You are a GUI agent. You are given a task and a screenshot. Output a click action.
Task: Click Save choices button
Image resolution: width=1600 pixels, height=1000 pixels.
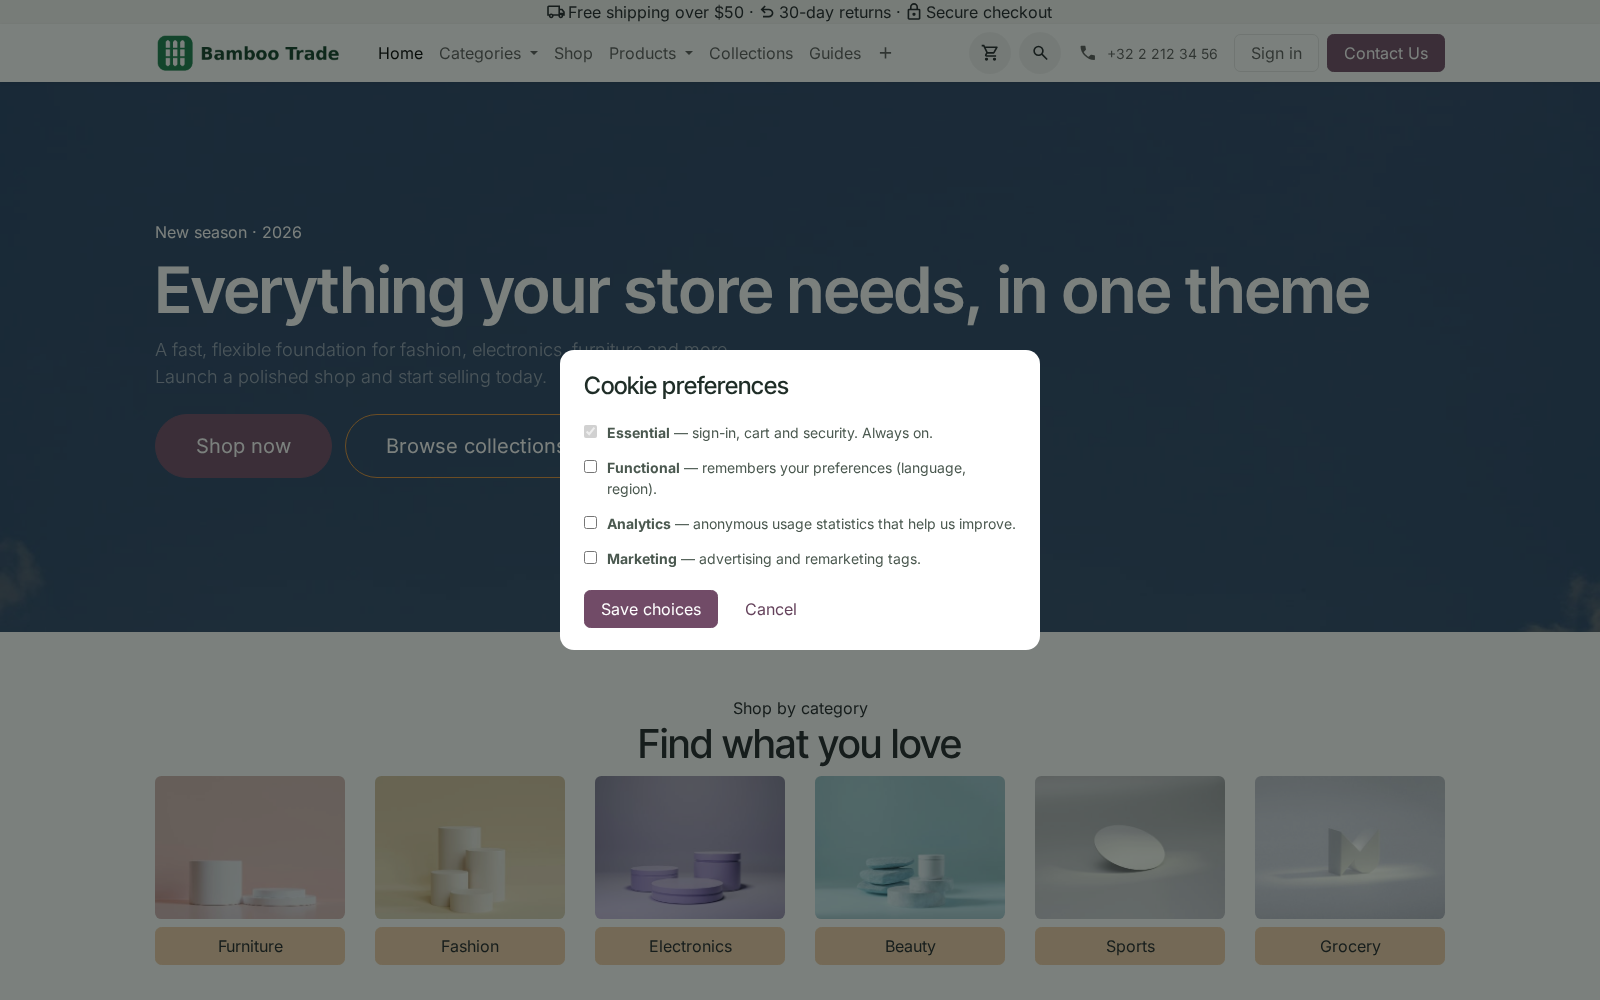click(651, 609)
